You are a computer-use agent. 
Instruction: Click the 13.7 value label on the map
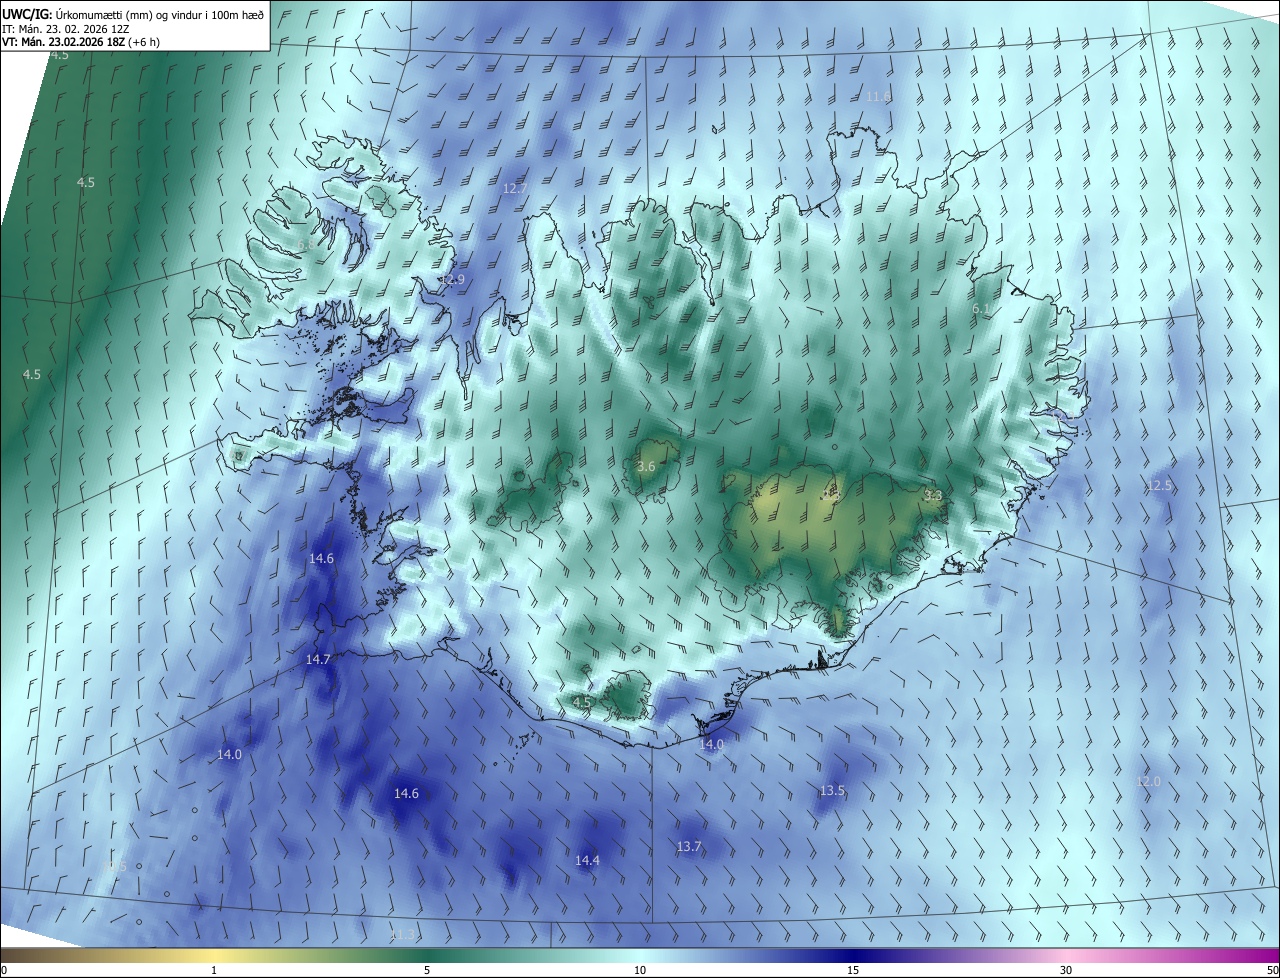coord(689,846)
